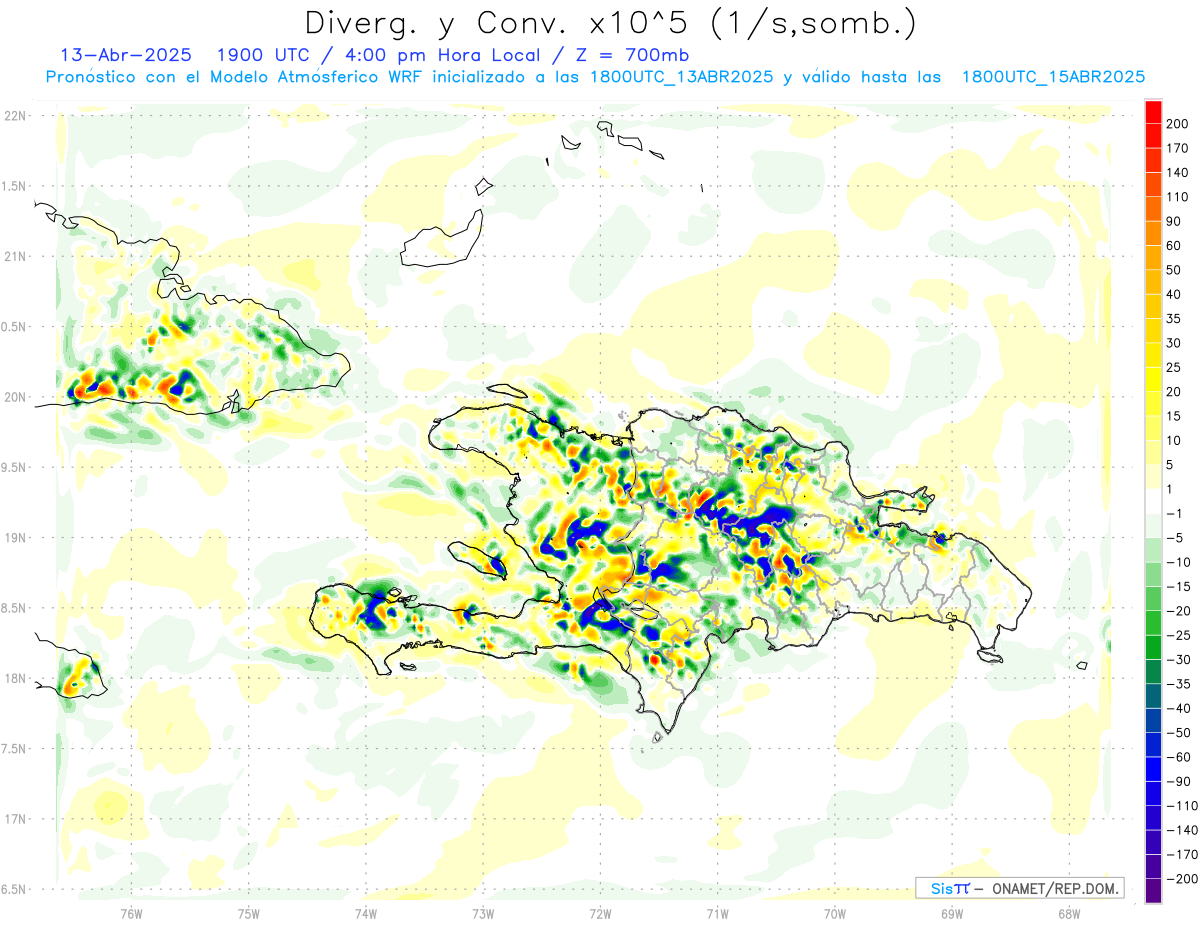Click the '1800UTC_15ABR2025' valid-until timestamp
Screen dimensions: 1200x927
coord(1053,77)
